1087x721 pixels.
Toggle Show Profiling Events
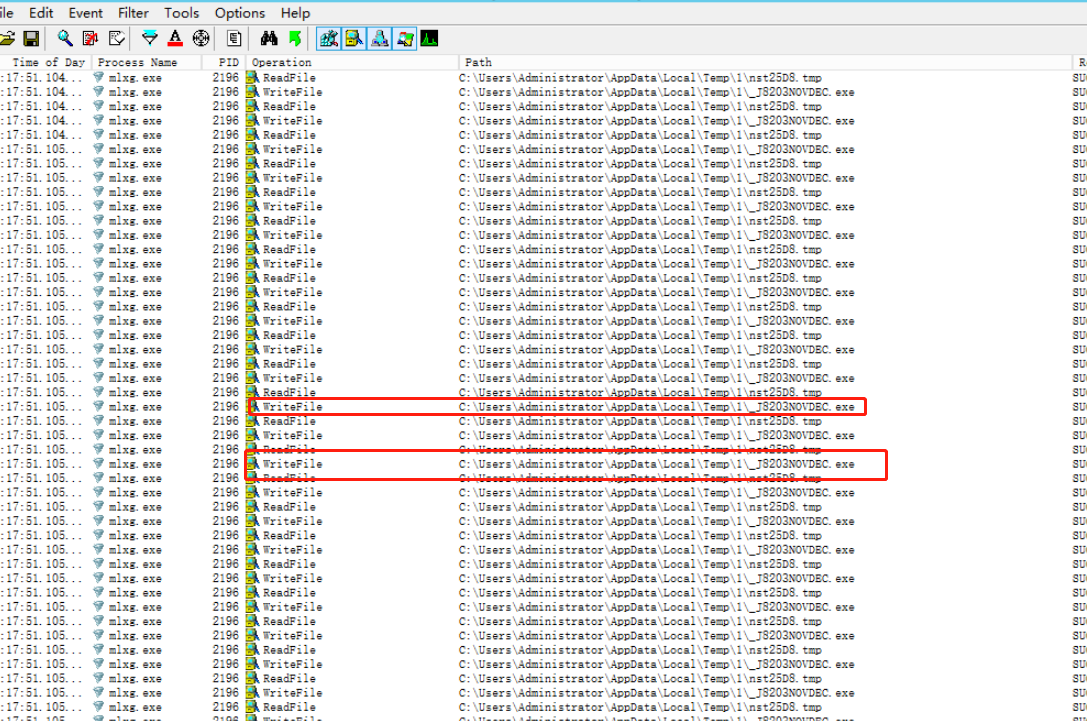click(x=429, y=39)
